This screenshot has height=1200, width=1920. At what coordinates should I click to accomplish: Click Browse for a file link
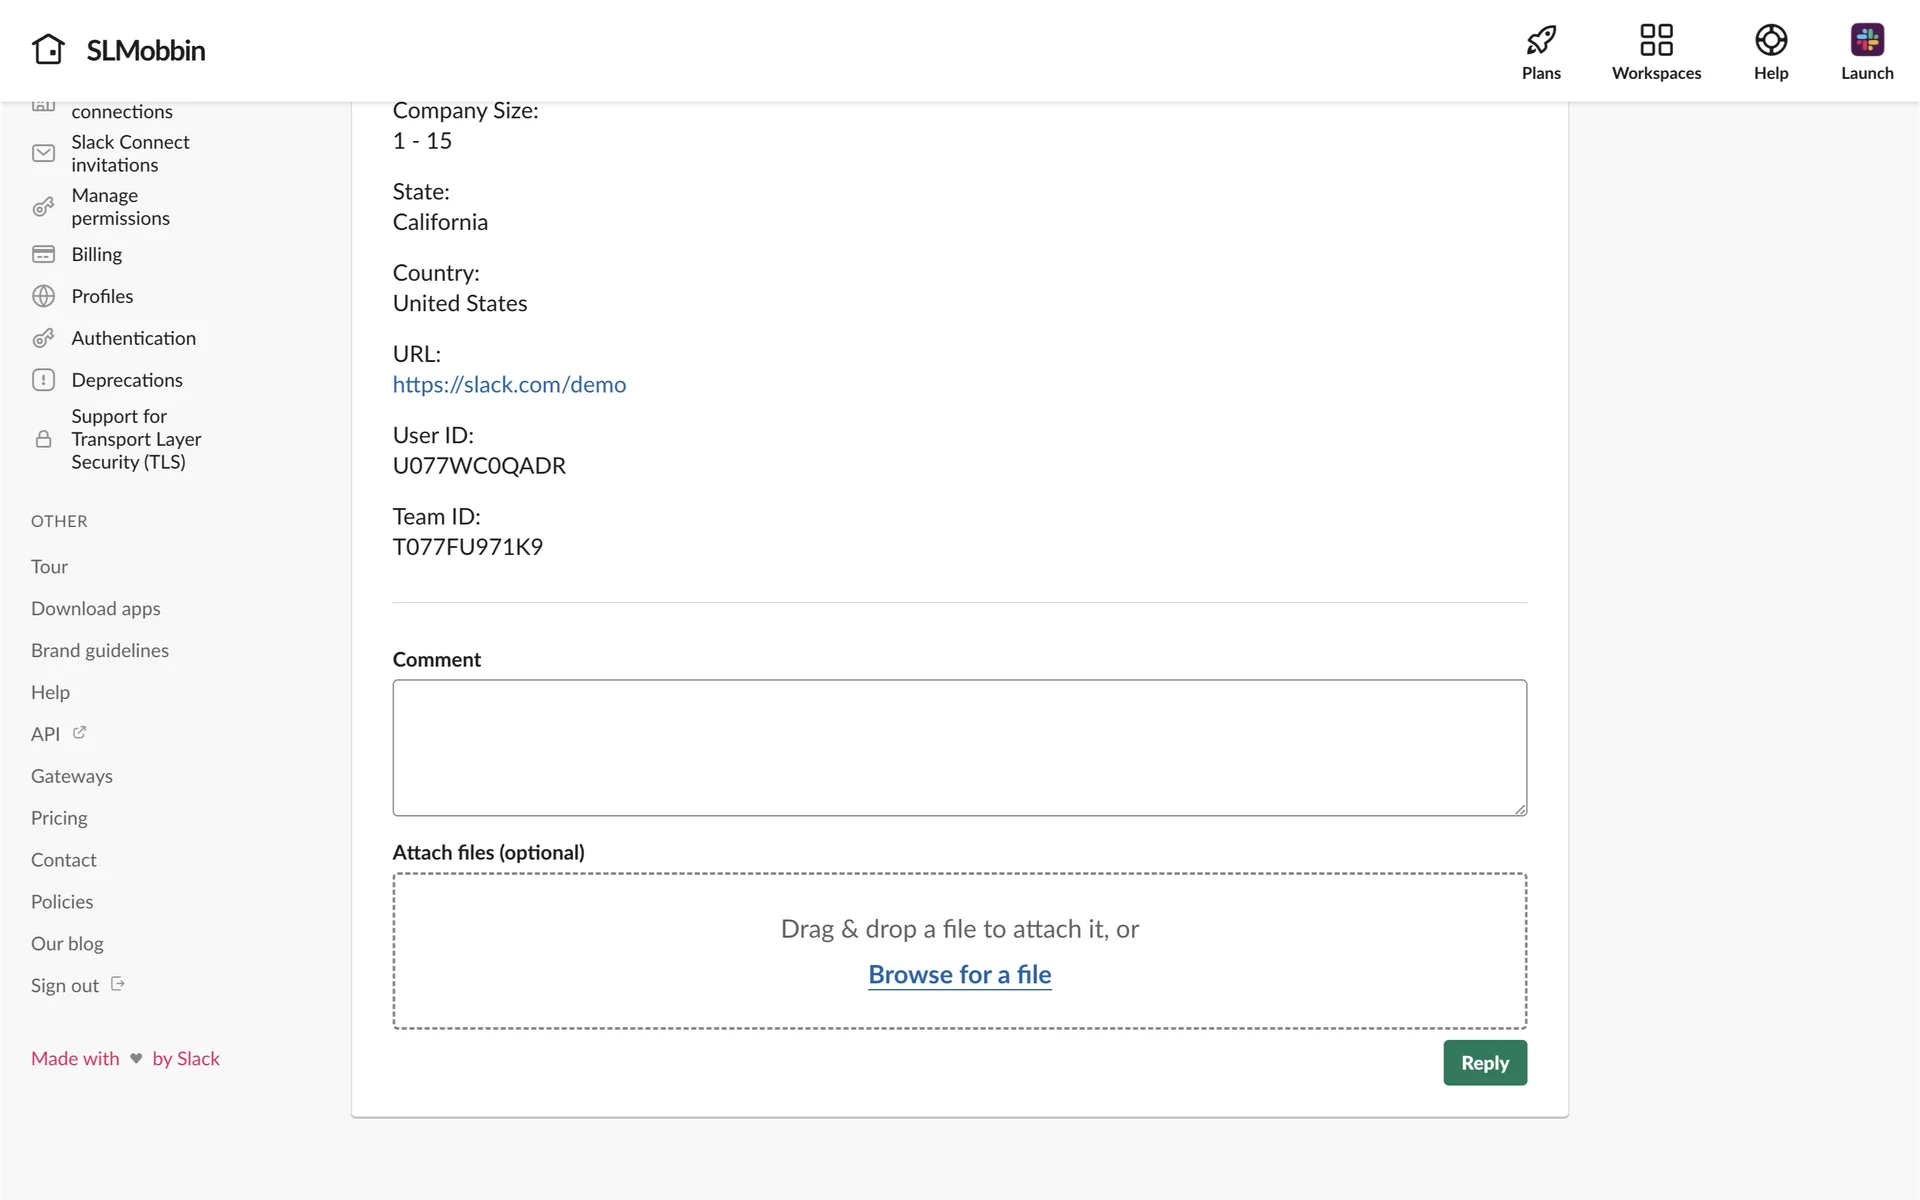tap(959, 974)
